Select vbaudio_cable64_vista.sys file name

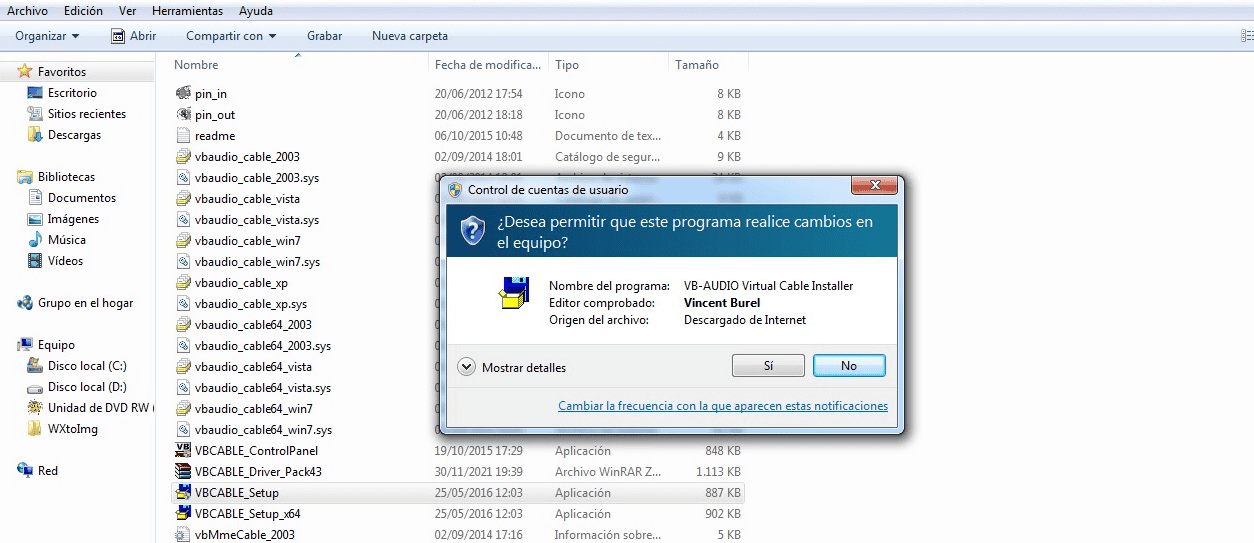263,387
